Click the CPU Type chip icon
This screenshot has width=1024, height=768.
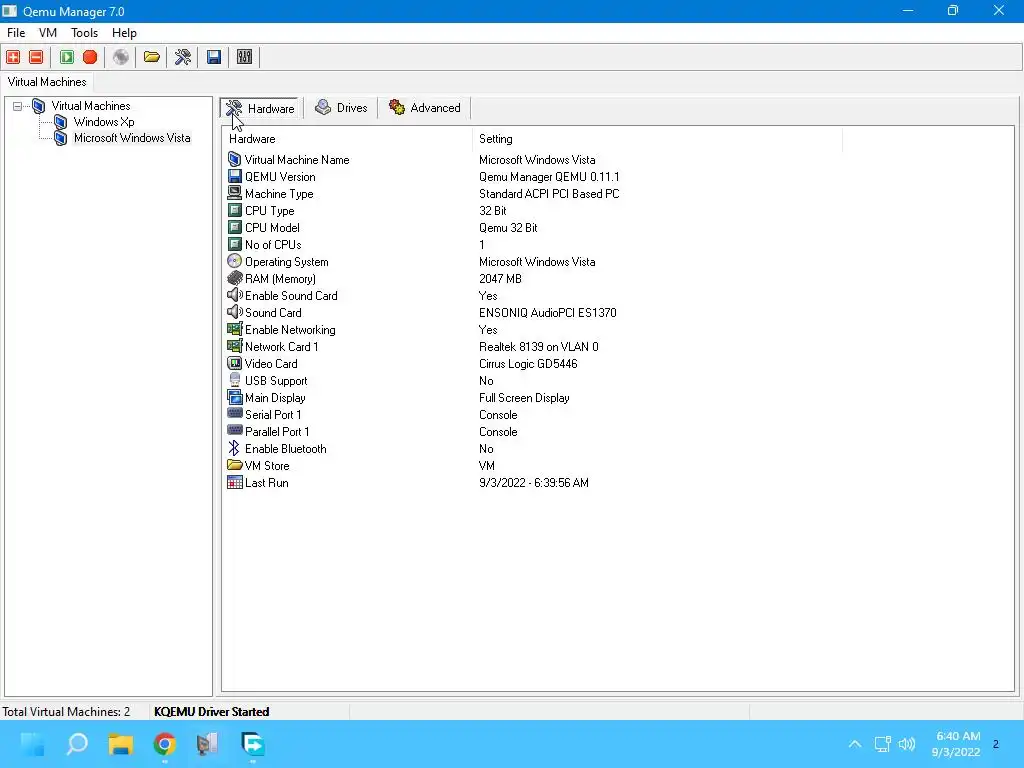(x=234, y=210)
